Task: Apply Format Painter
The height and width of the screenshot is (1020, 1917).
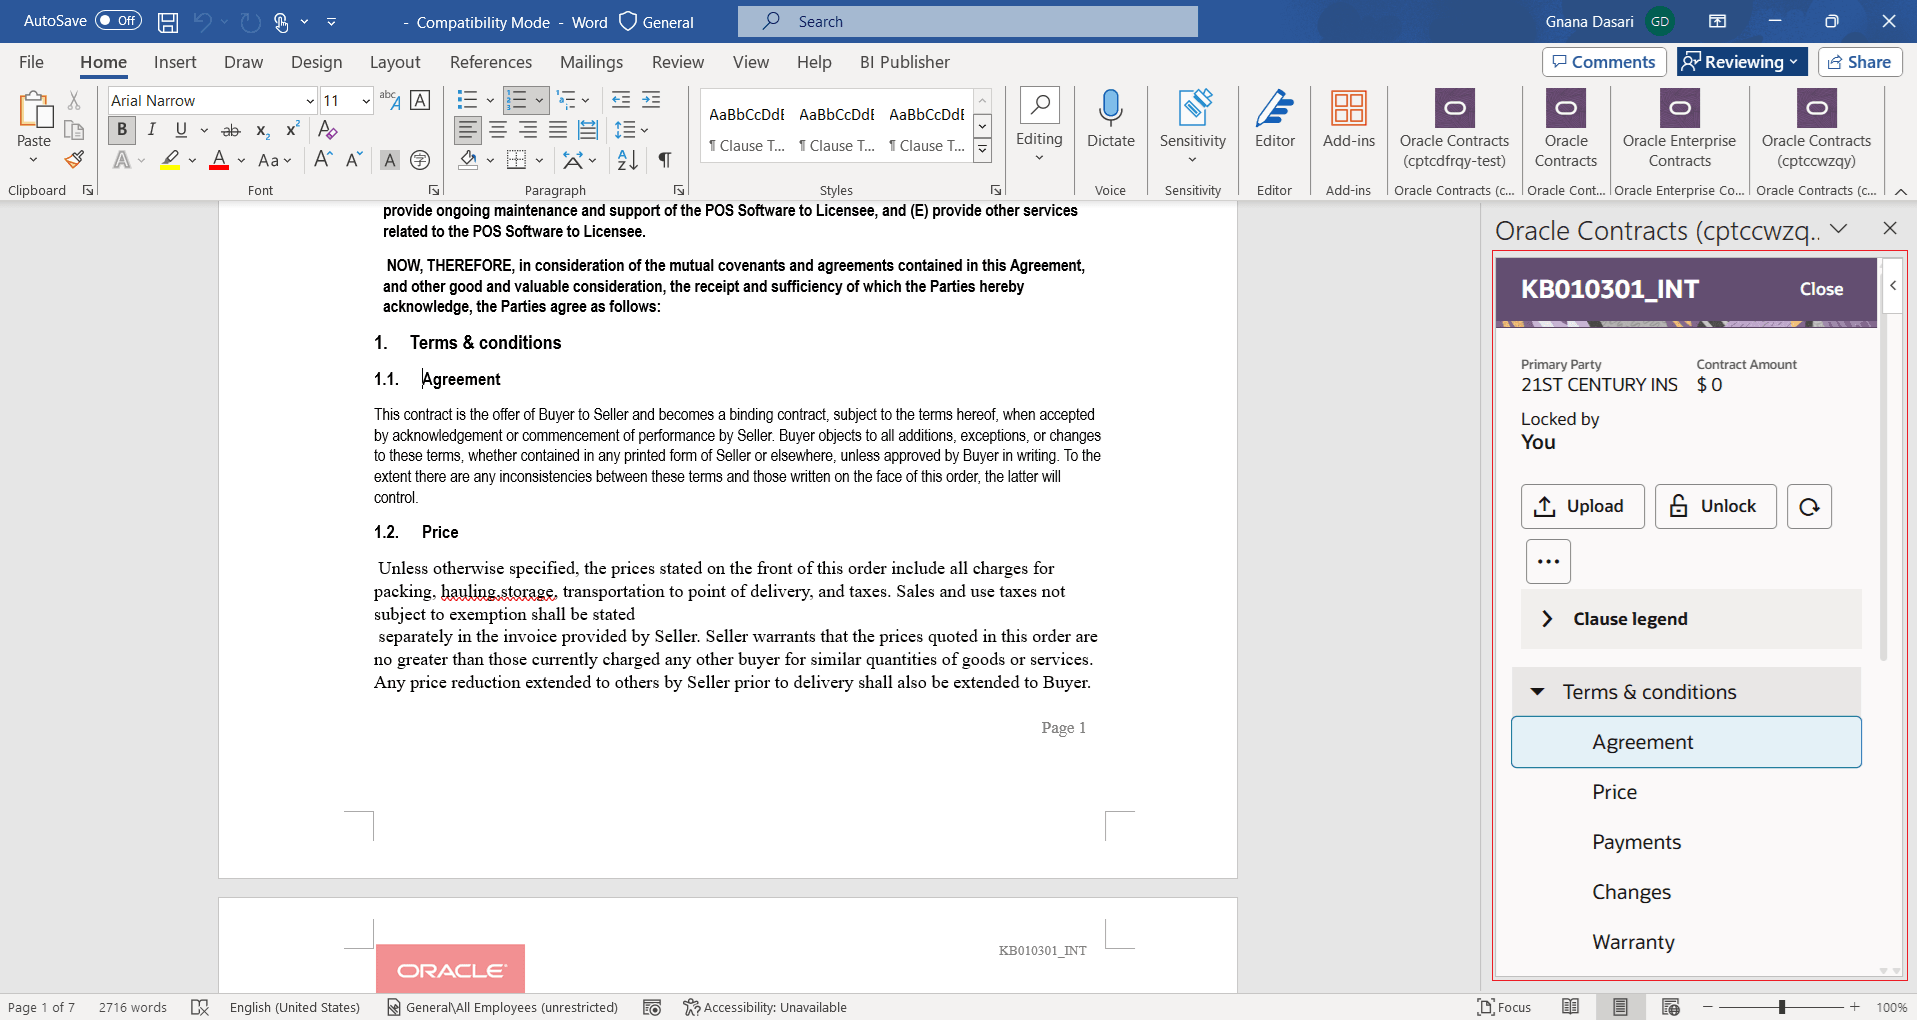Action: [x=73, y=158]
